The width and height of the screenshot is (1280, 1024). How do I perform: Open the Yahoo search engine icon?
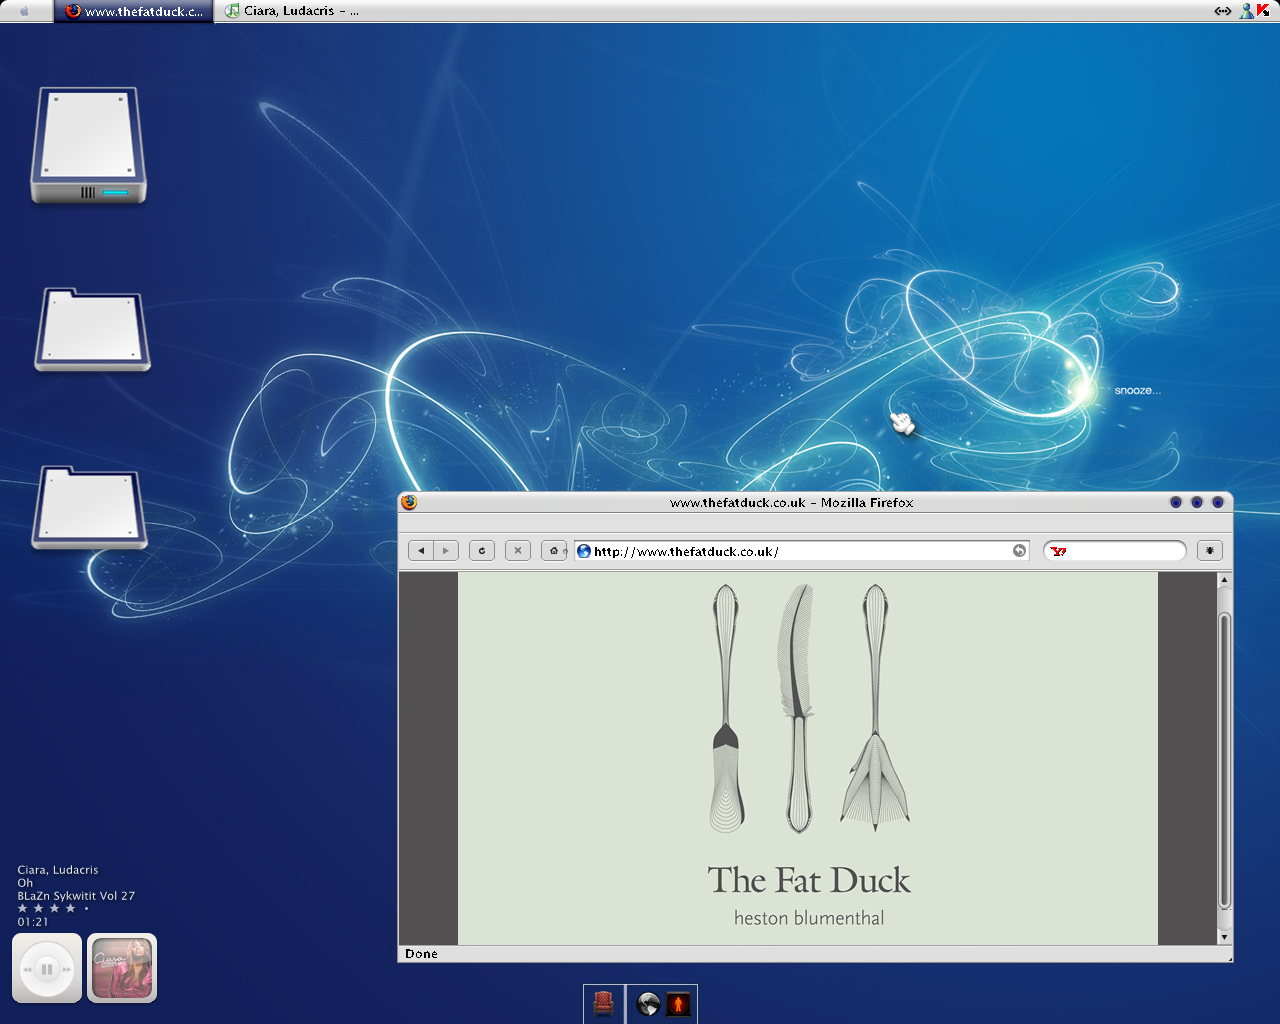coord(1059,552)
